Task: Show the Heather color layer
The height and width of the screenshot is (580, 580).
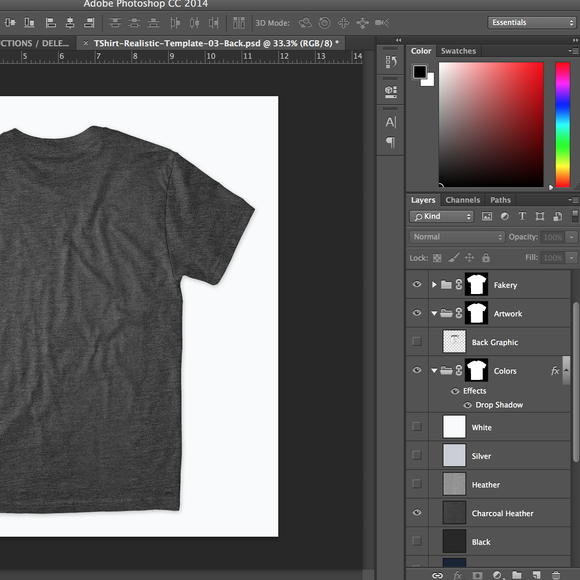Action: tap(417, 483)
